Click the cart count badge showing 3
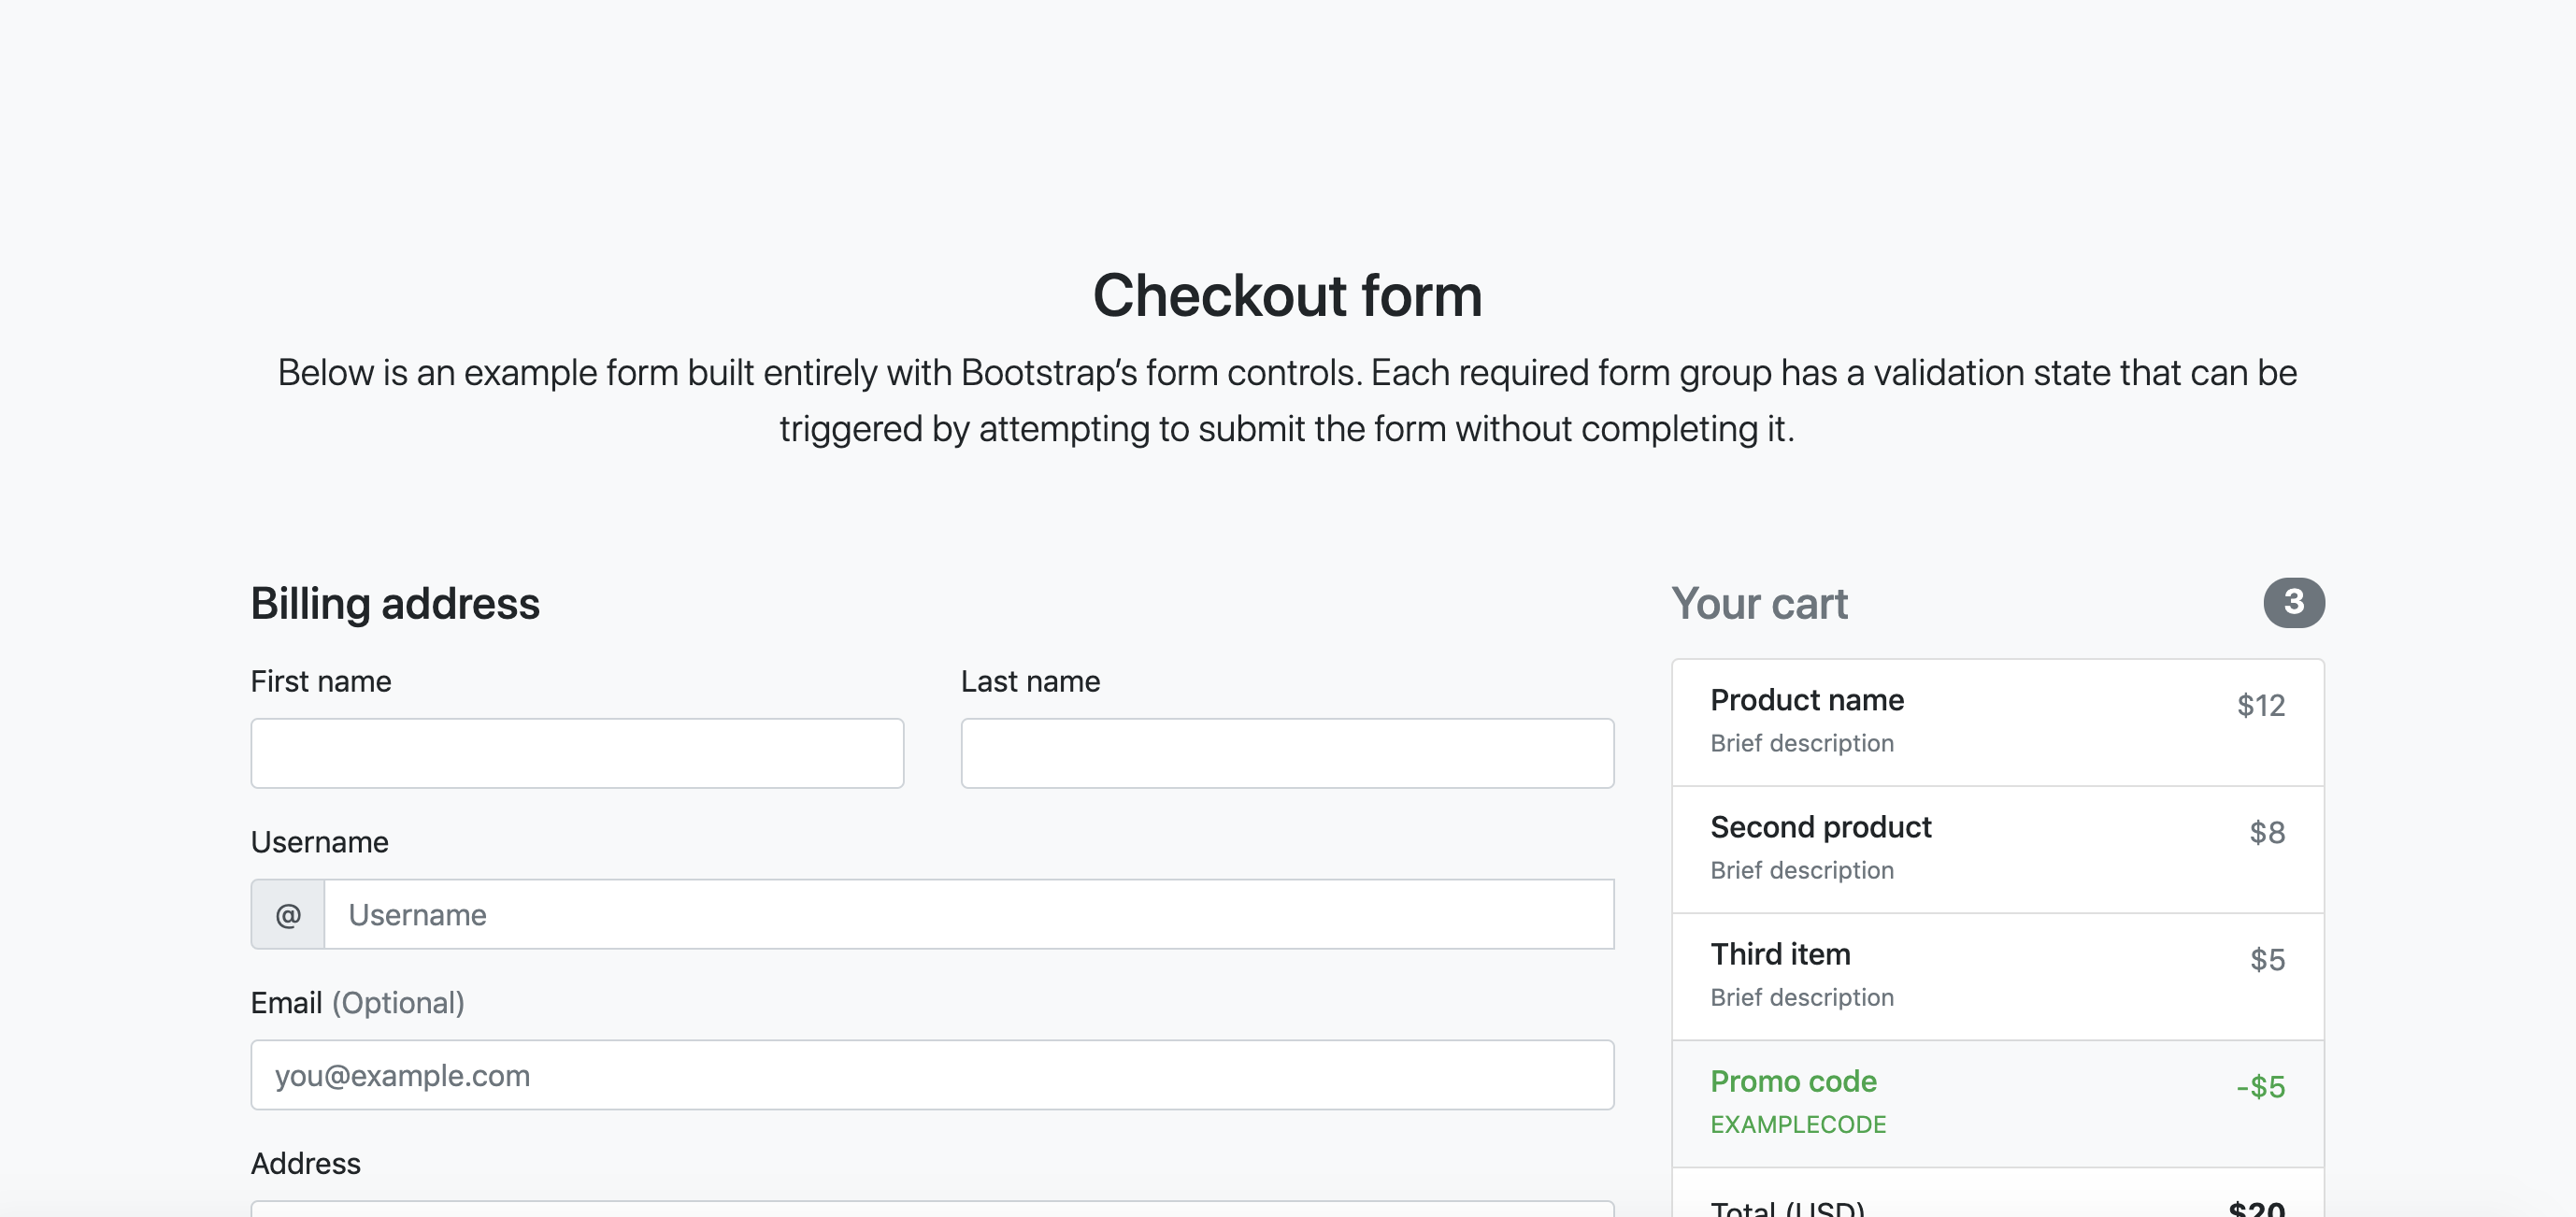 tap(2293, 602)
